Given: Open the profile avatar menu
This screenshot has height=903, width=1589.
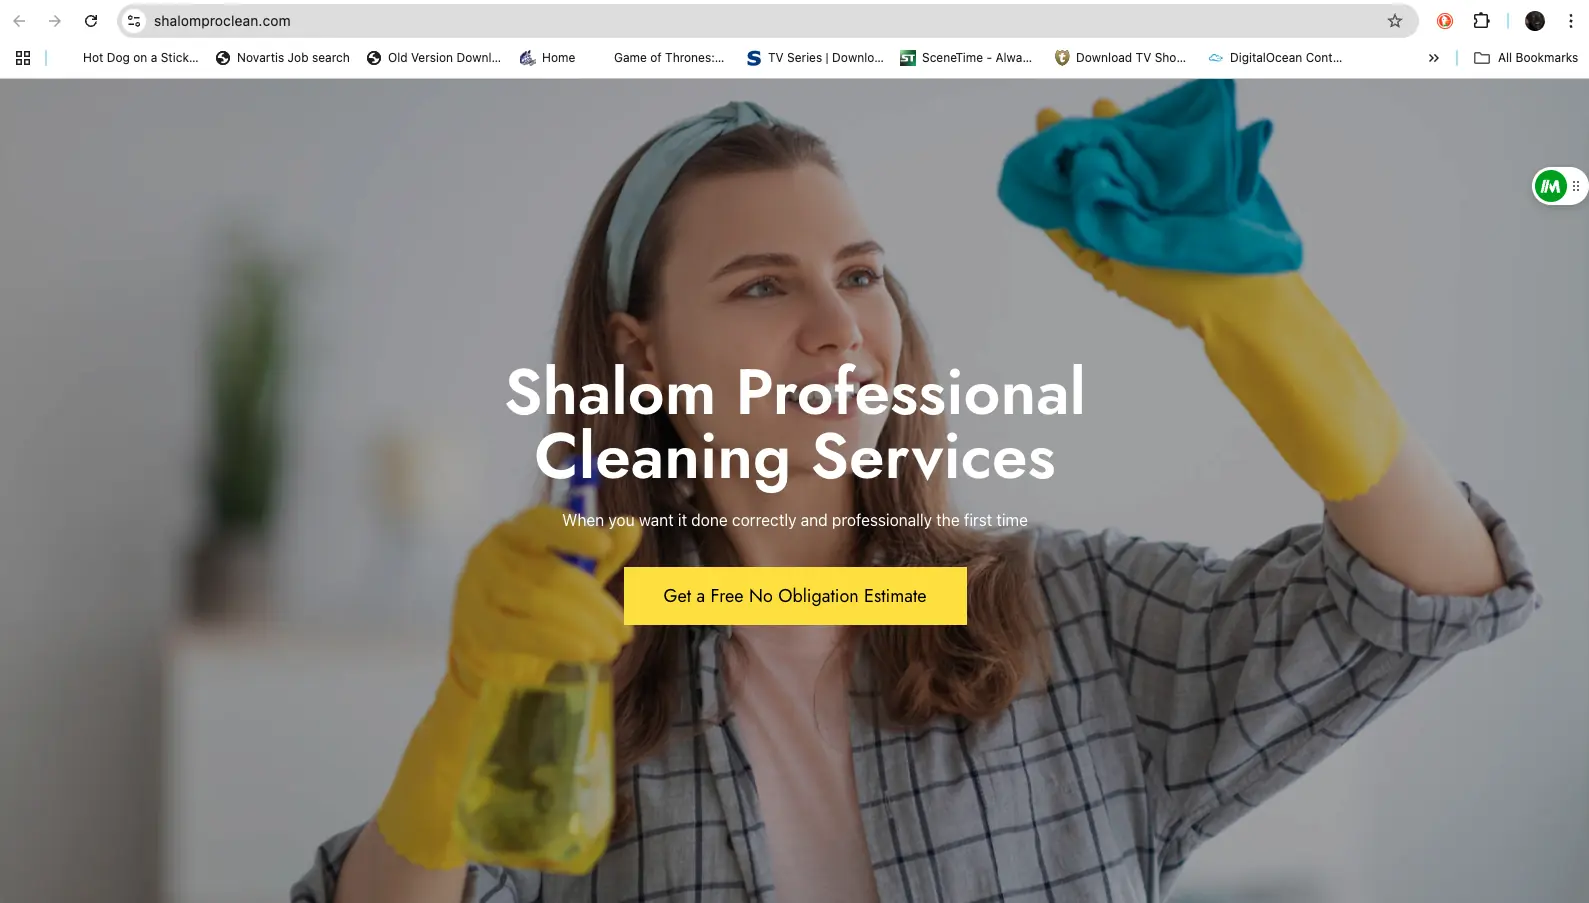Looking at the screenshot, I should pos(1535,21).
